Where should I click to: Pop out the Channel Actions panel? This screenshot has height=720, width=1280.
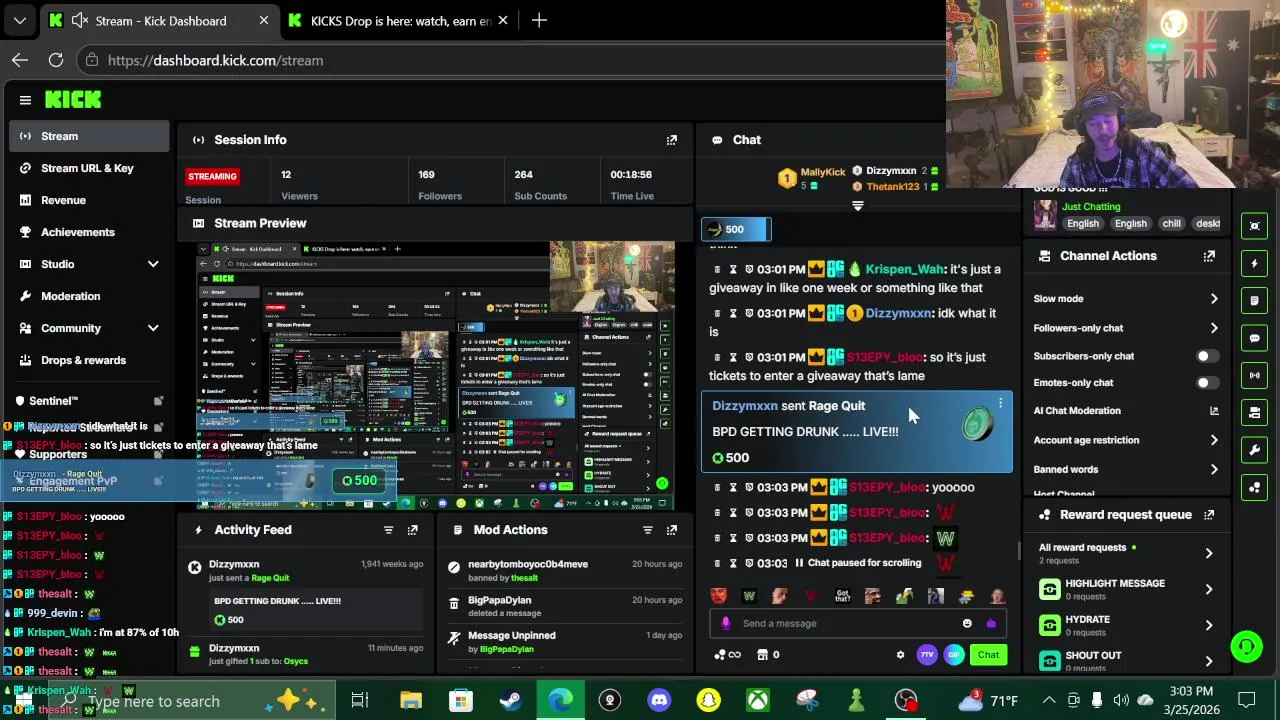1209,256
